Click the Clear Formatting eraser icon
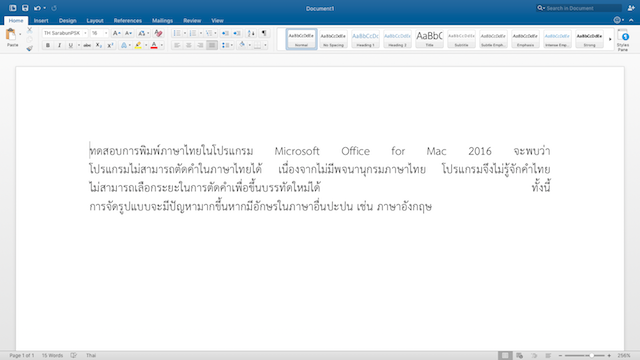Viewport: 640px width, 360px height. (158, 33)
